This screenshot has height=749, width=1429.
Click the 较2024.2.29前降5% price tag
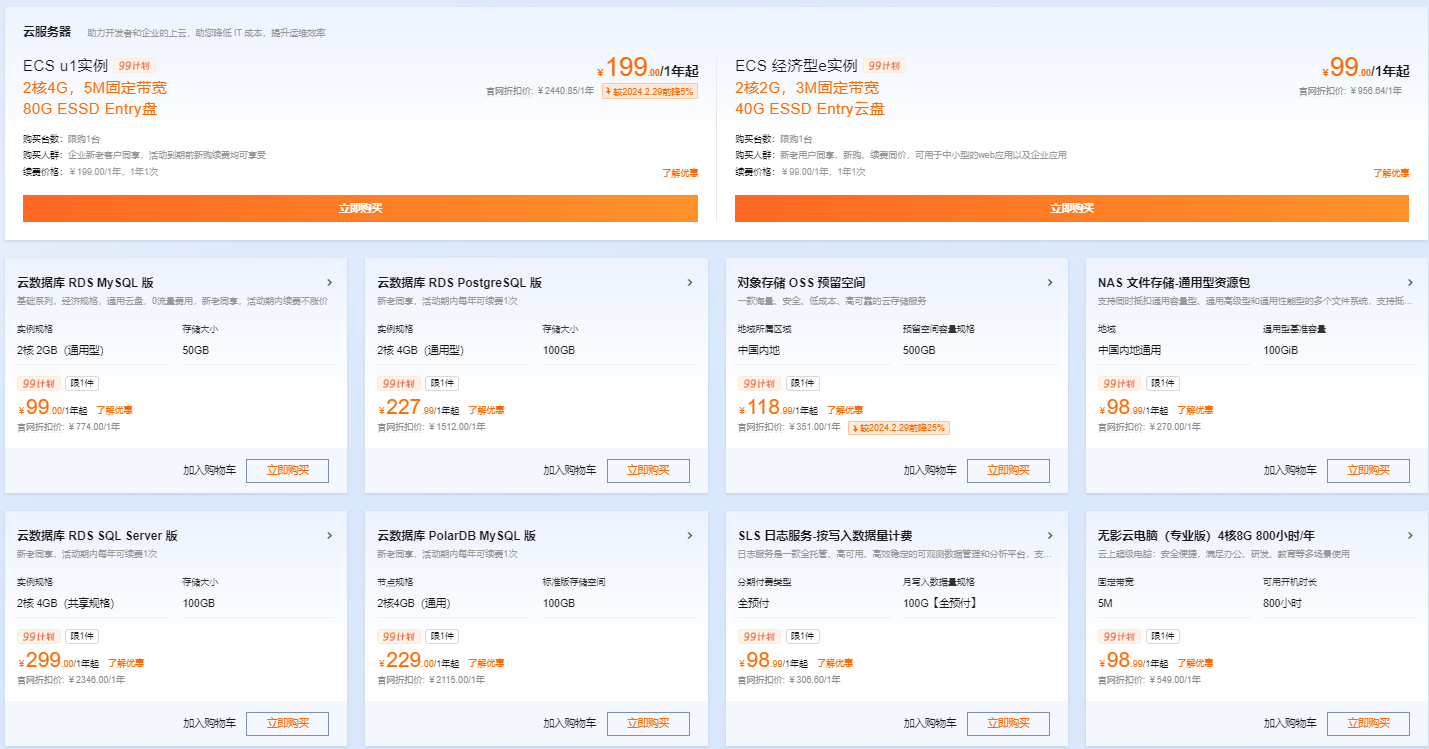coord(650,91)
